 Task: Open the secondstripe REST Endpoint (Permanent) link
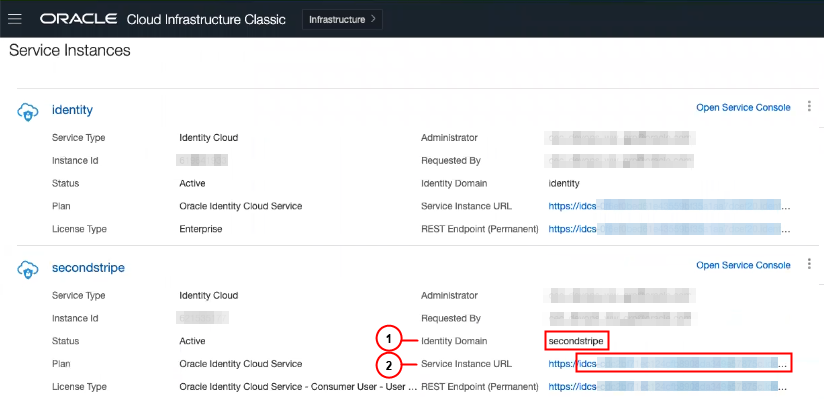point(669,387)
